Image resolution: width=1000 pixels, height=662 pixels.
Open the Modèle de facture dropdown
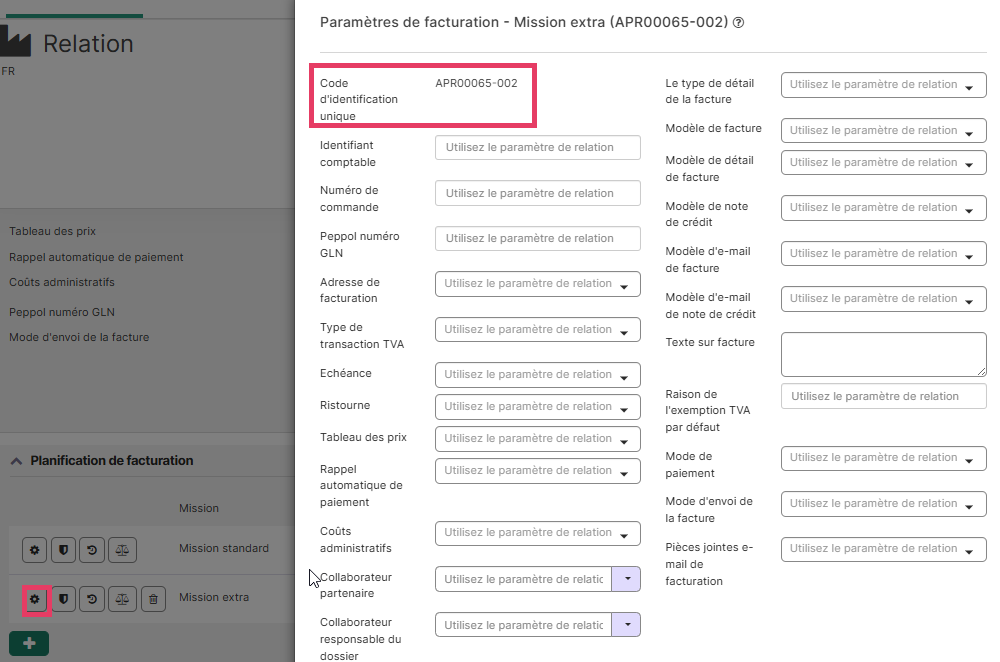[883, 131]
